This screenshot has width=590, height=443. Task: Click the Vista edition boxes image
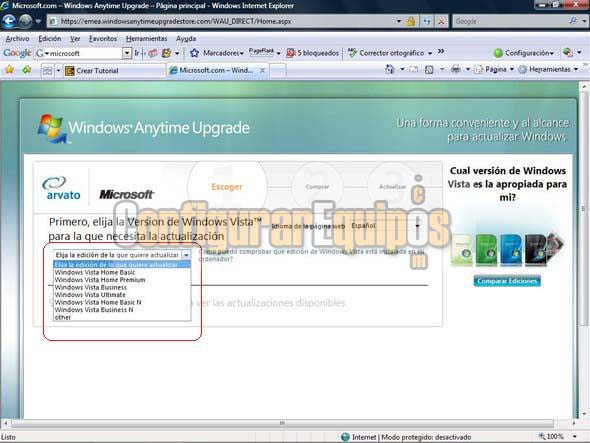pyautogui.click(x=507, y=249)
